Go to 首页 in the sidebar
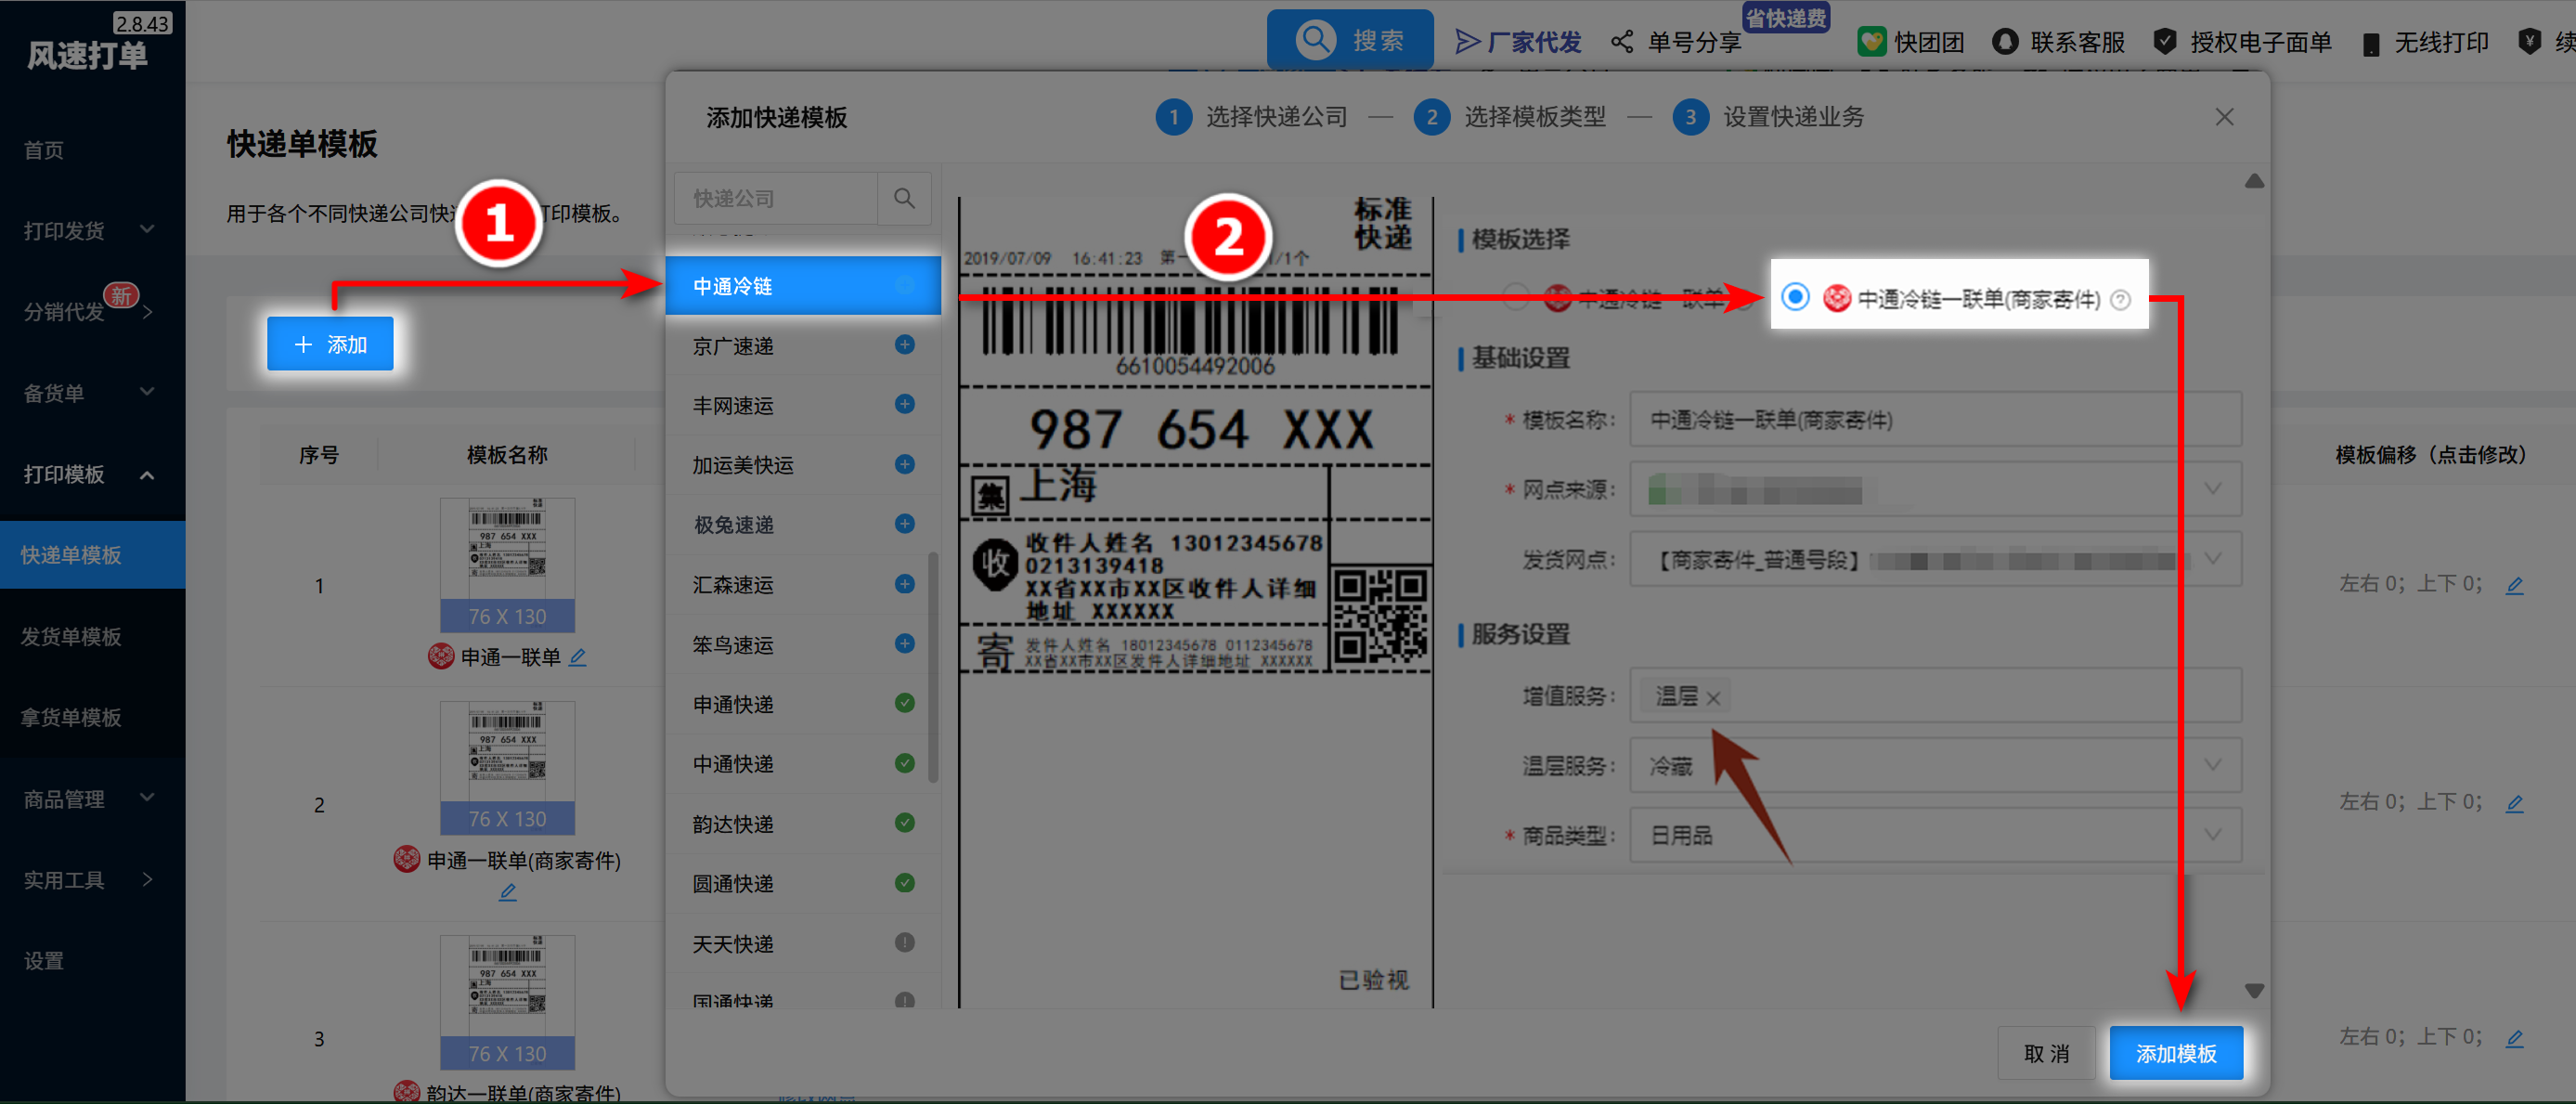Viewport: 2576px width, 1104px height. [92, 150]
